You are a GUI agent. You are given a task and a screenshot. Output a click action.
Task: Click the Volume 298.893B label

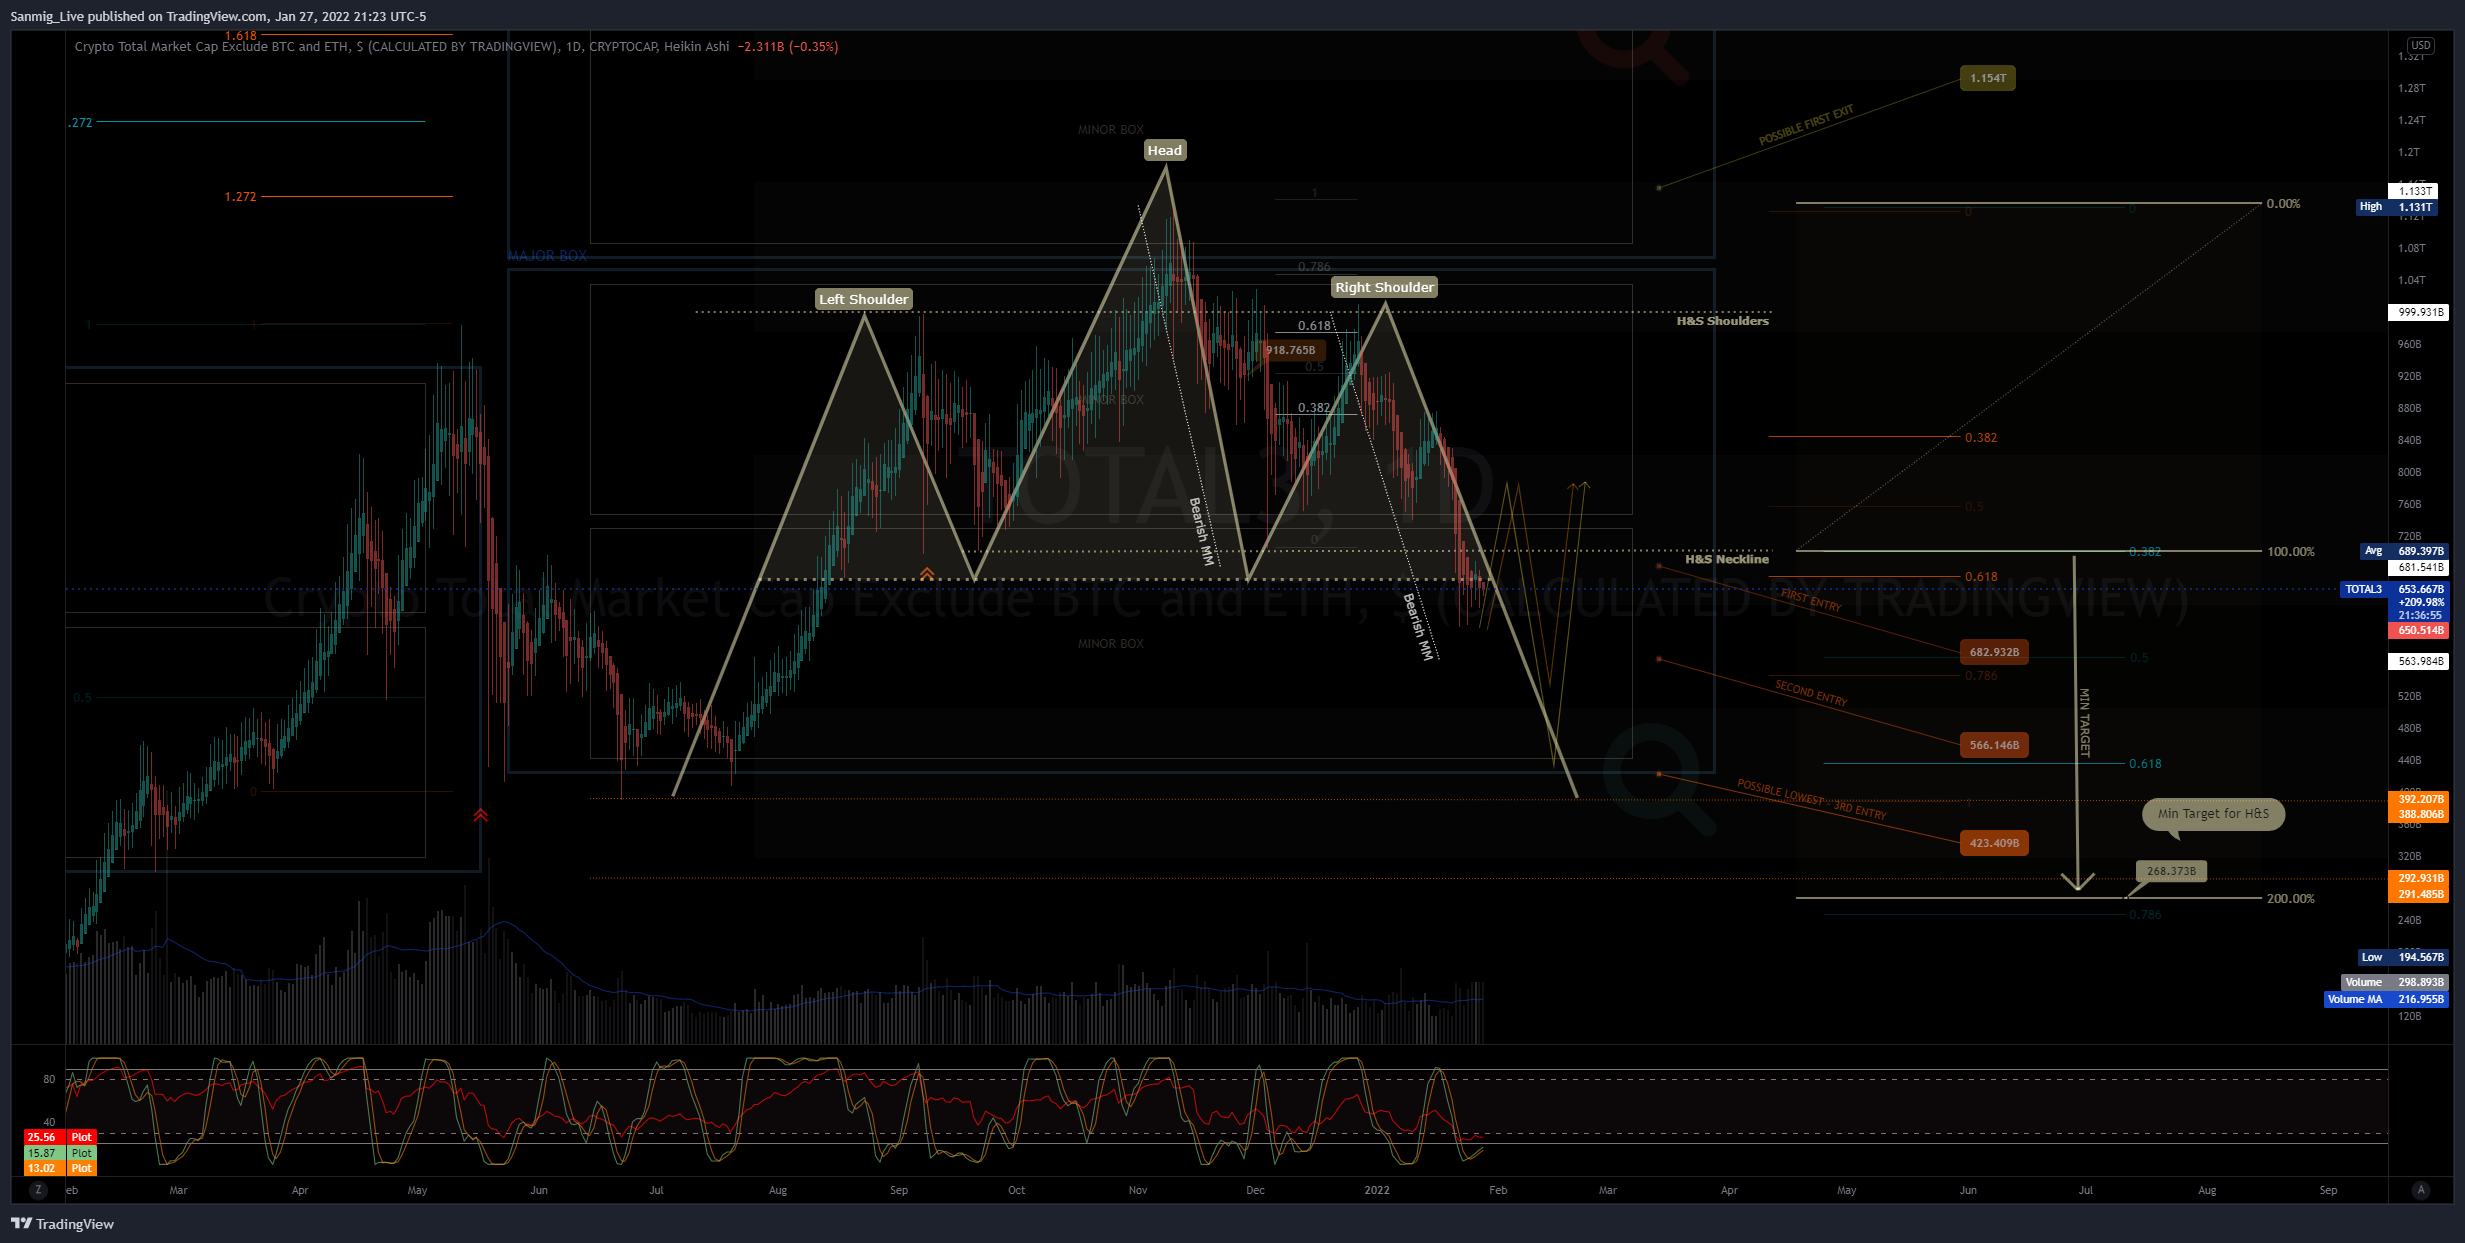(2394, 982)
